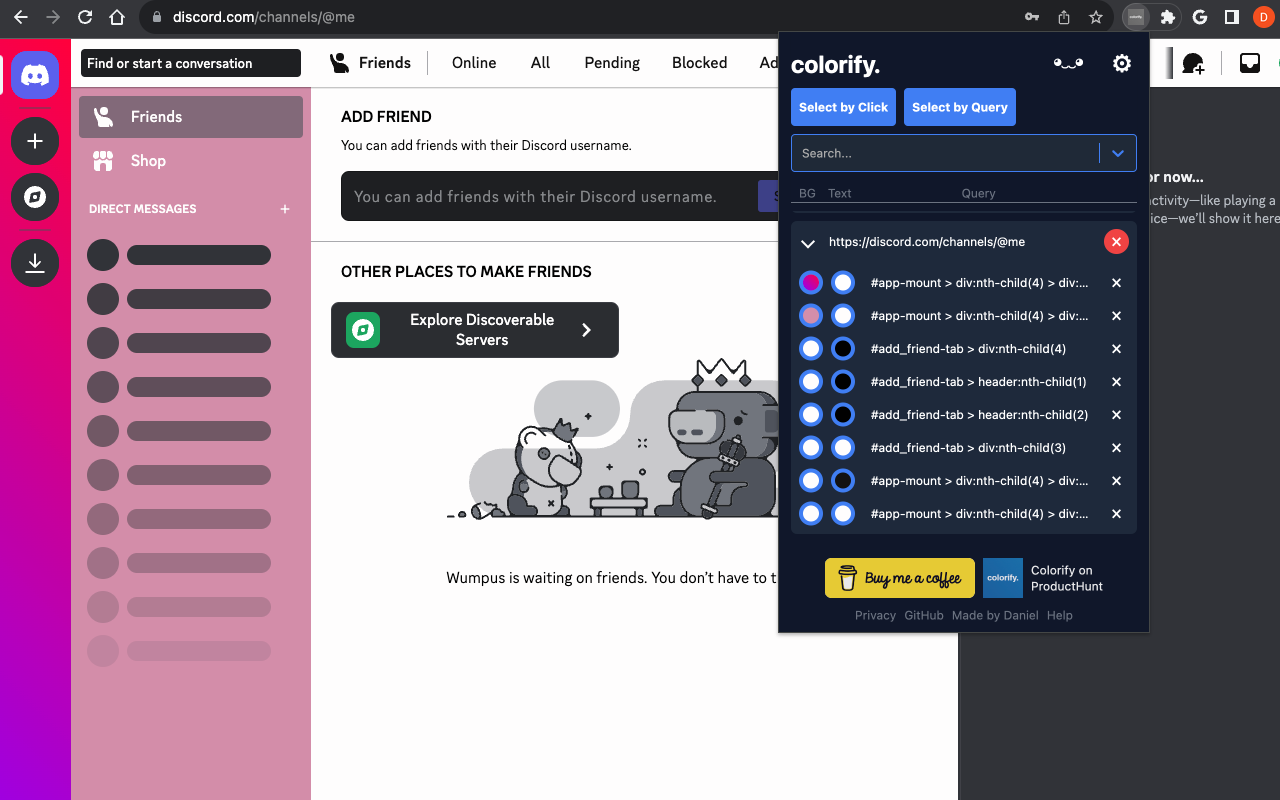Click the add friend username input field
Image resolution: width=1280 pixels, height=800 pixels.
[x=550, y=196]
